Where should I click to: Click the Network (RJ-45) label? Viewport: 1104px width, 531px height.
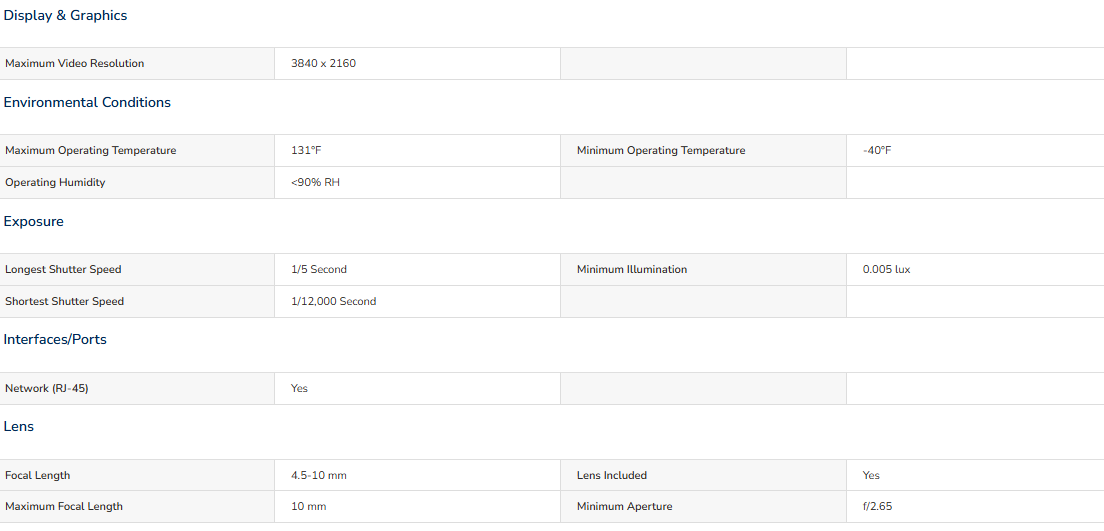pos(46,388)
